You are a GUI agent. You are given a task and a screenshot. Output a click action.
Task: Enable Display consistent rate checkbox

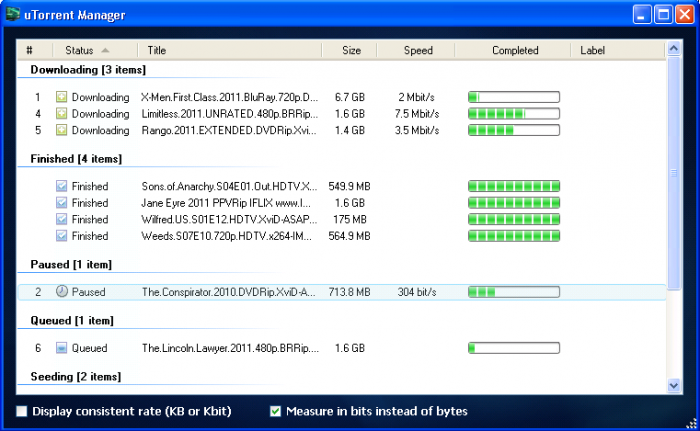click(x=21, y=411)
